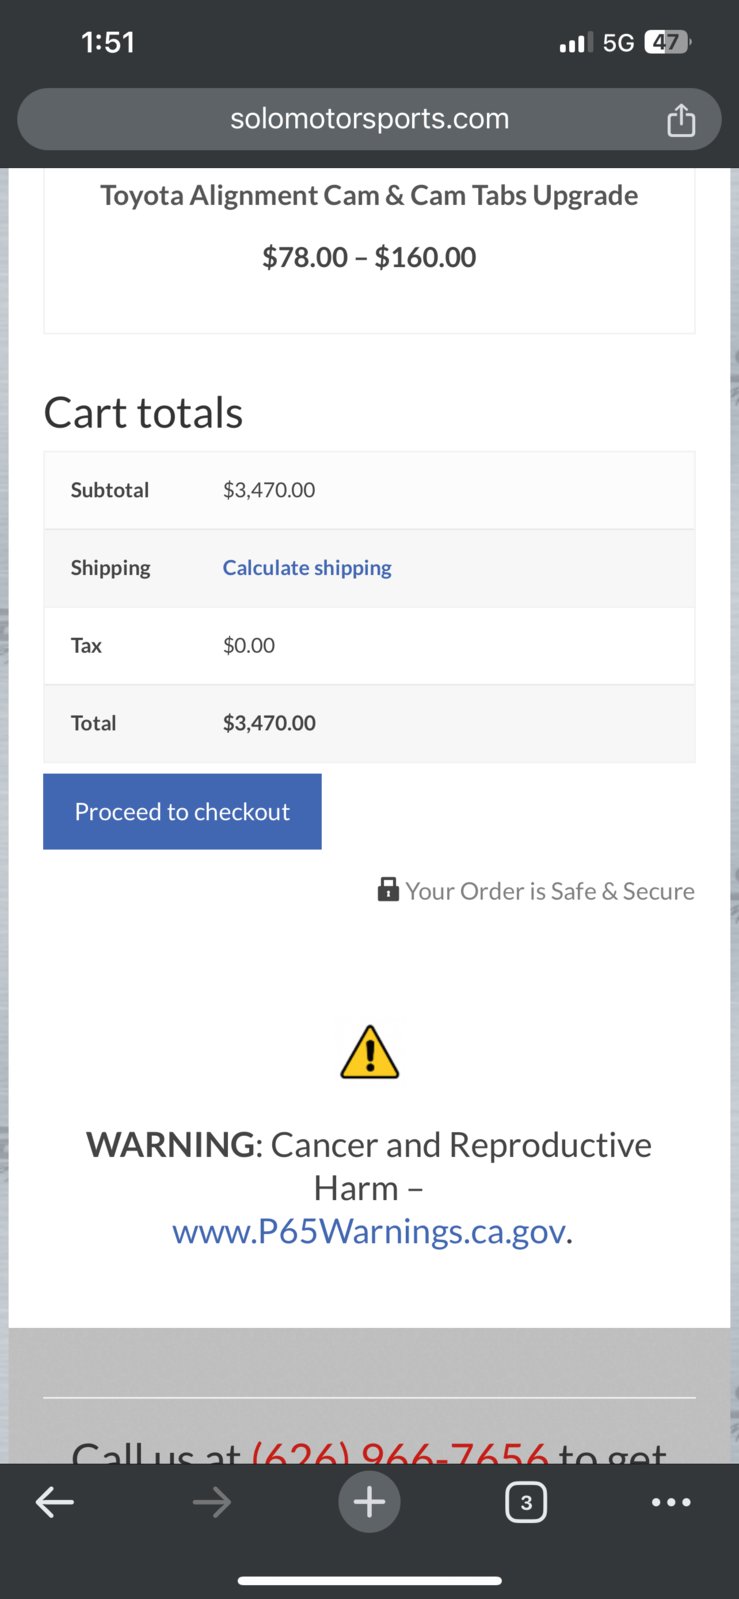Call the (626) 966-7656 phone number
Viewport: 739px width, 1599px height.
(400, 1451)
